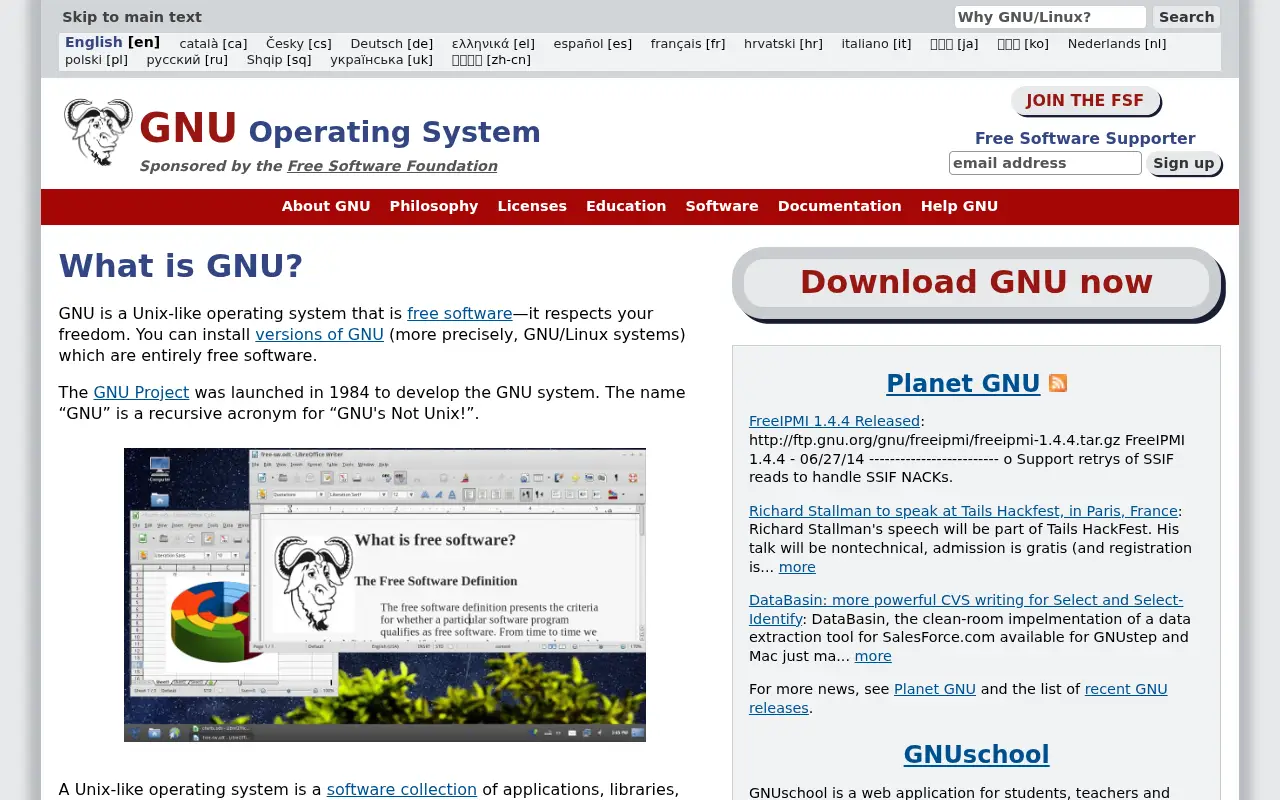Open the Philosophy menu item
The image size is (1280, 800).
[x=434, y=206]
